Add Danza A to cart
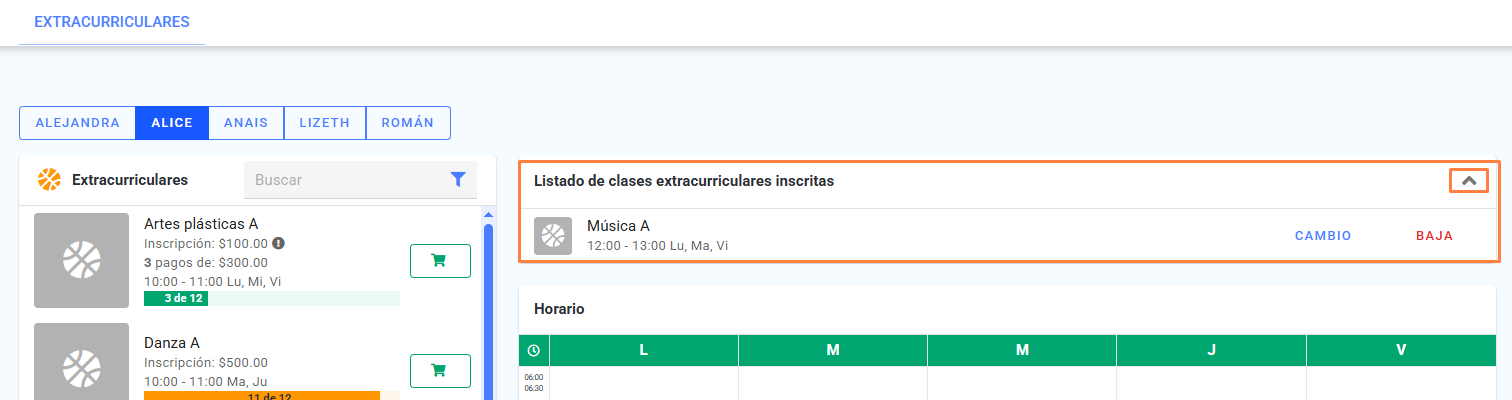This screenshot has height=400, width=1512. click(440, 370)
